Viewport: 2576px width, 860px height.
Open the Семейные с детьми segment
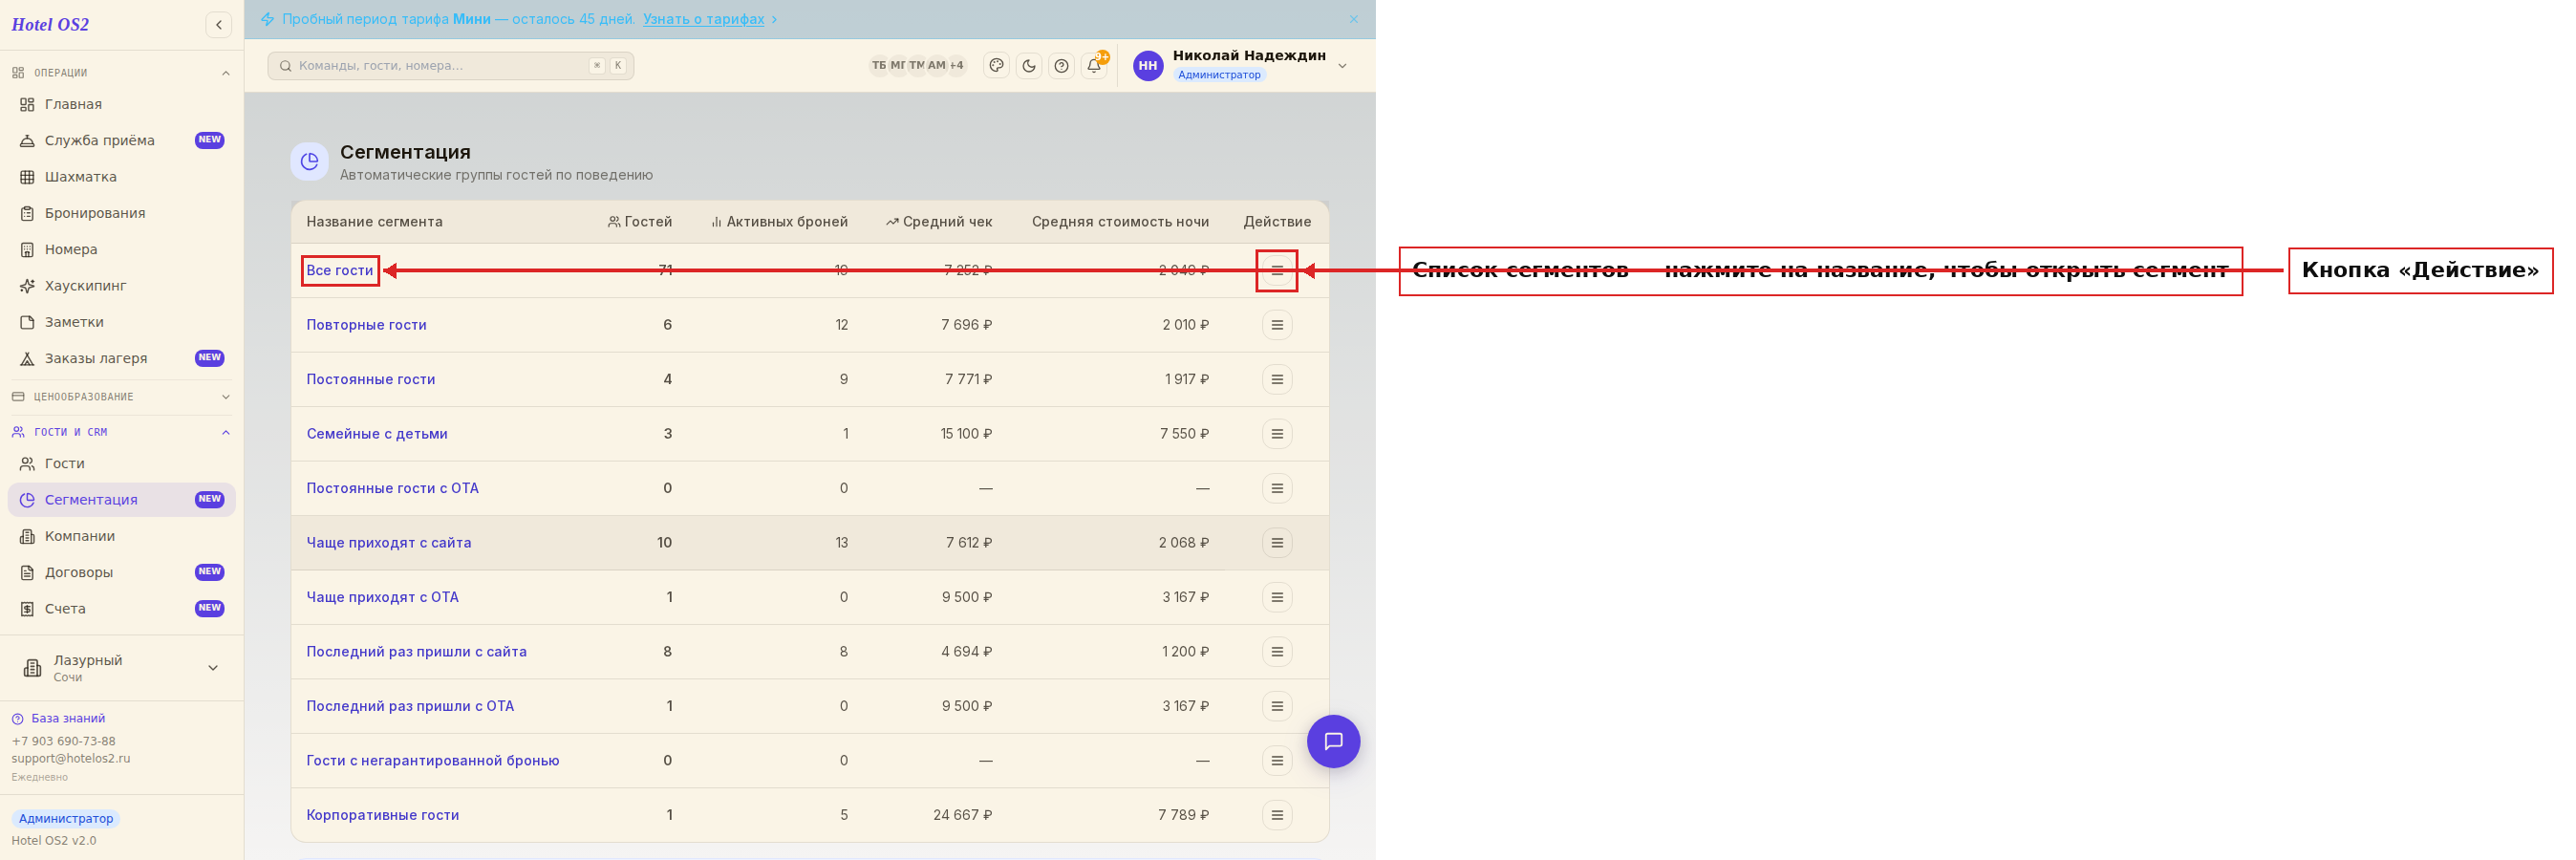point(377,434)
